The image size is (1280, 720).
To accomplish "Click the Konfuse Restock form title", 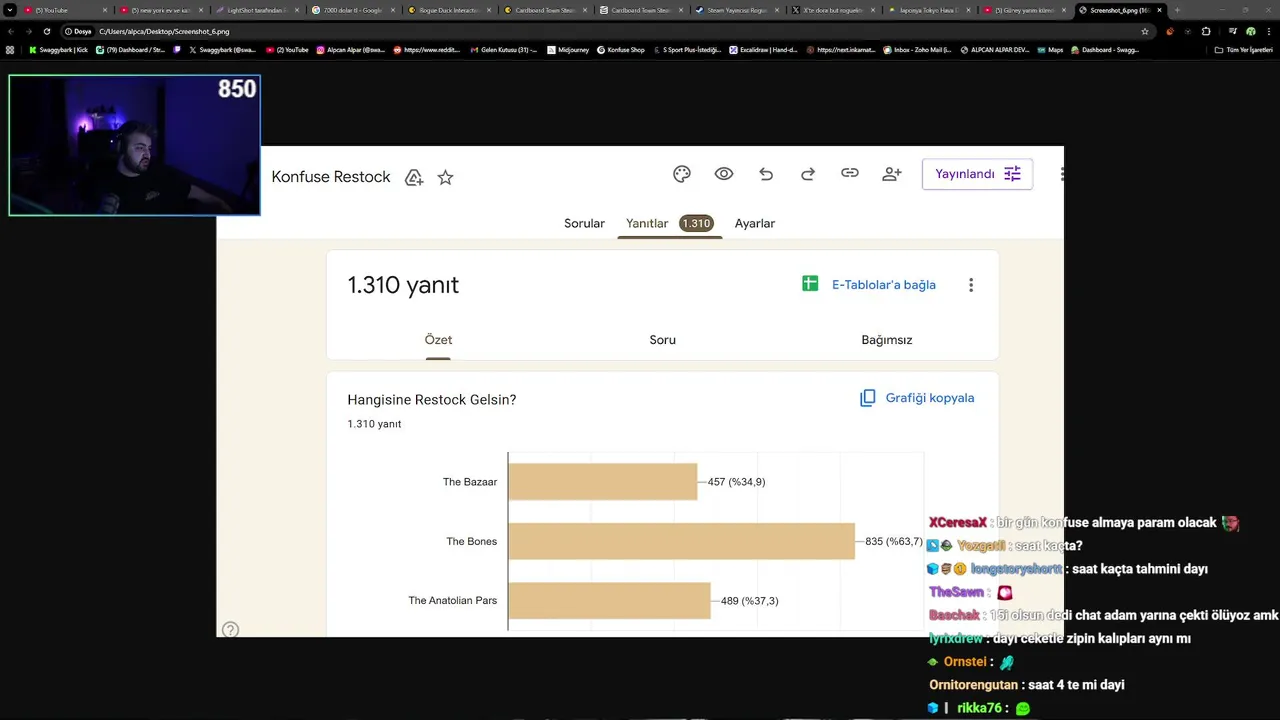I will coord(331,177).
